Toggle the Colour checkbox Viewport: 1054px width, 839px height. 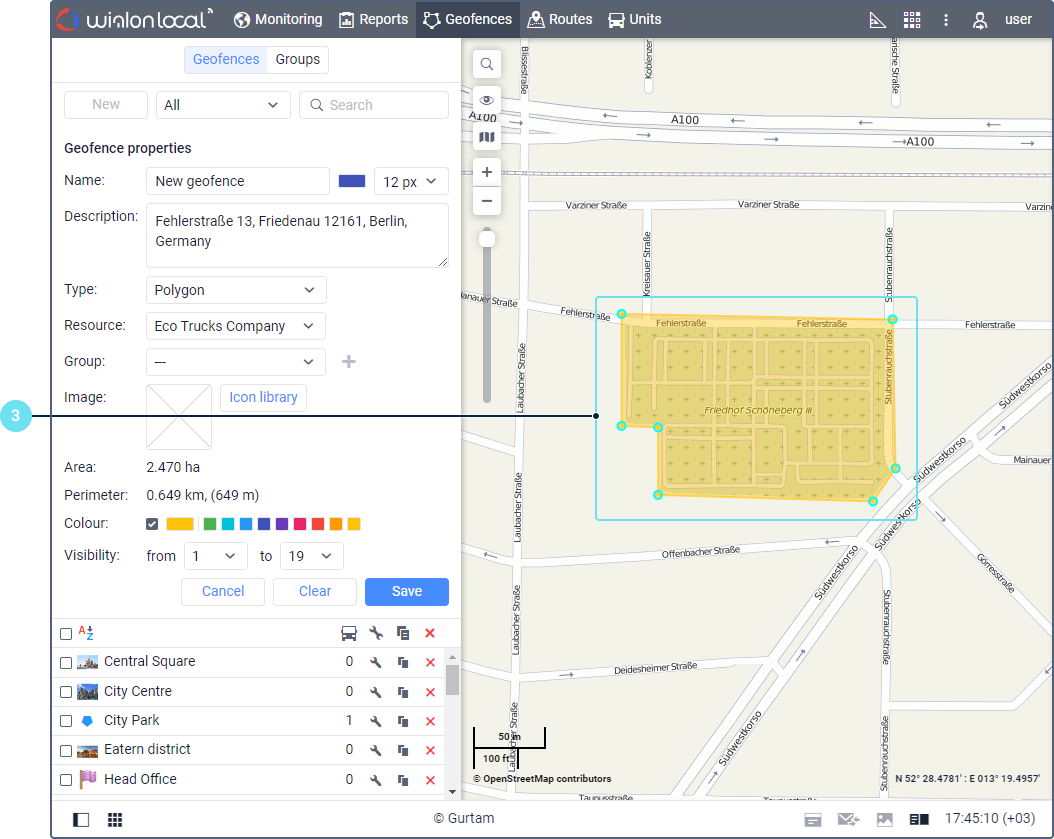(x=152, y=524)
